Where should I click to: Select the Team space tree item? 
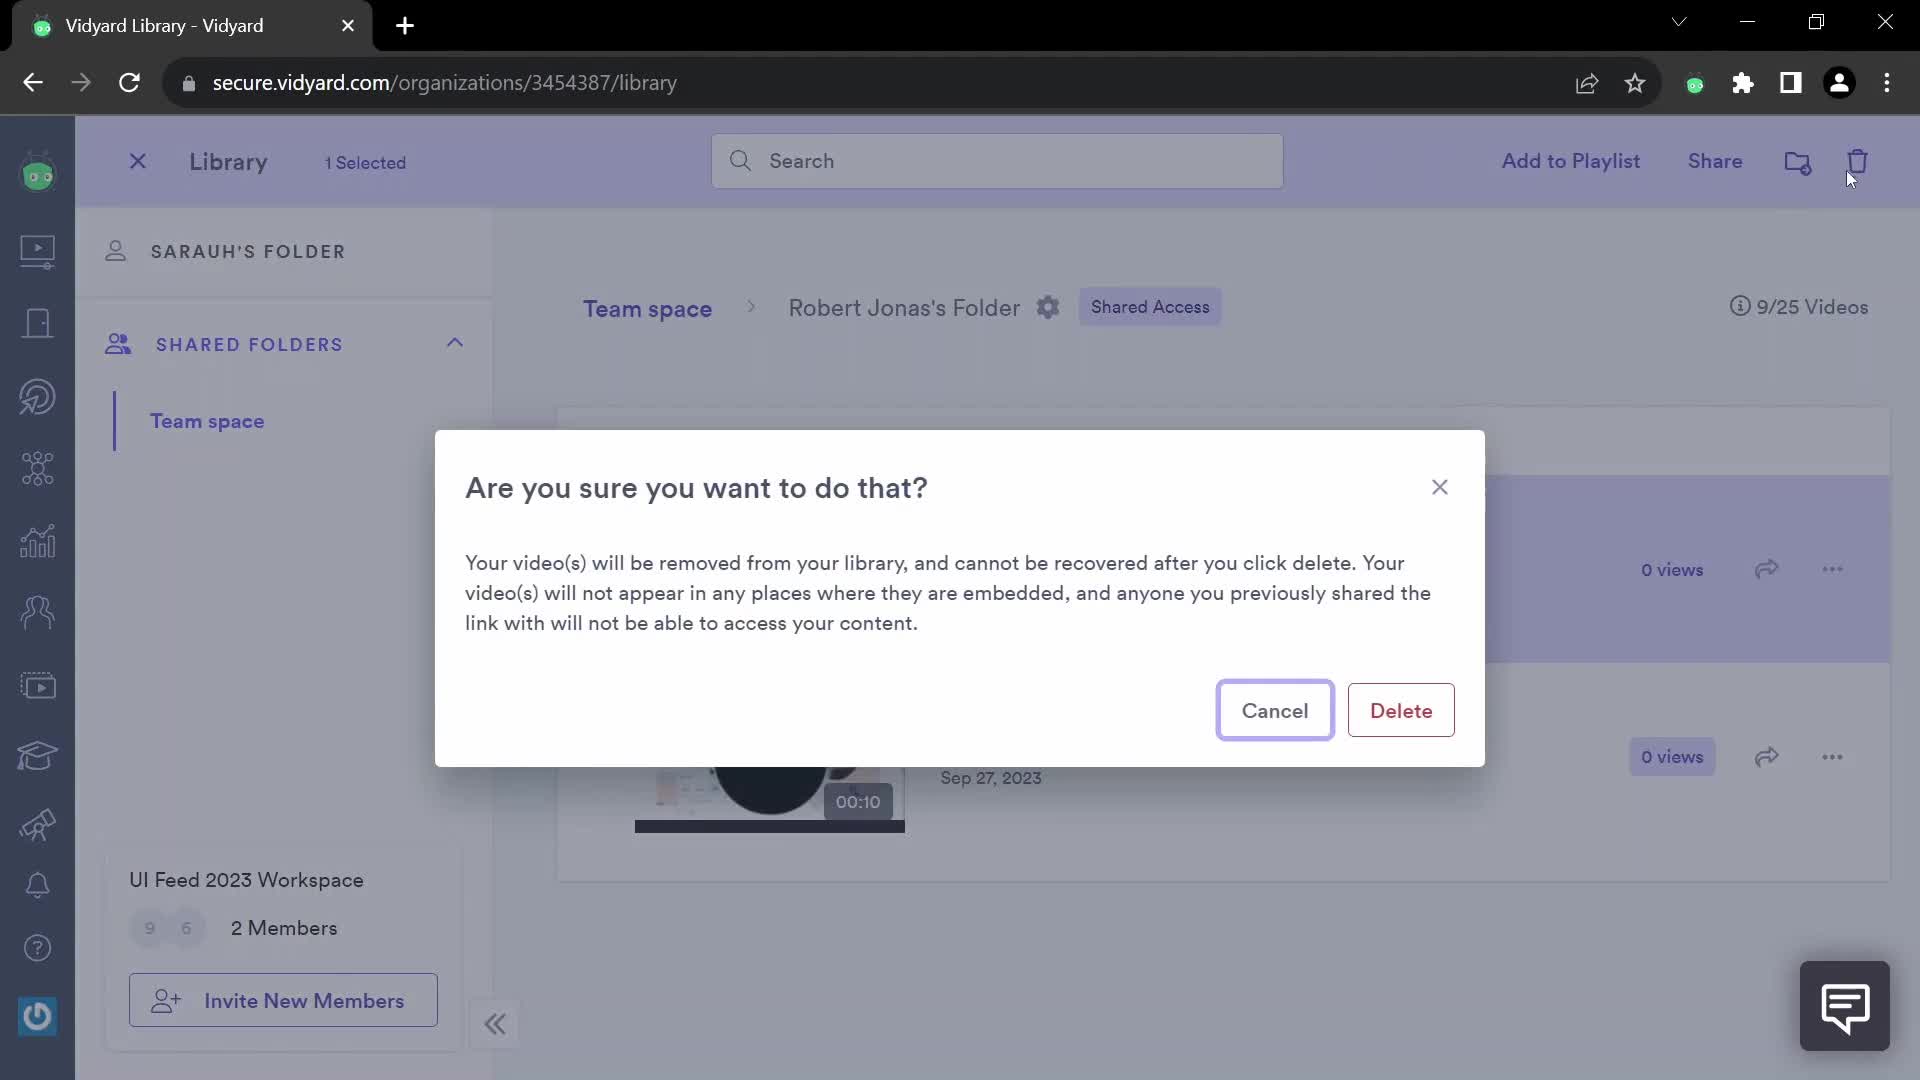tap(207, 421)
